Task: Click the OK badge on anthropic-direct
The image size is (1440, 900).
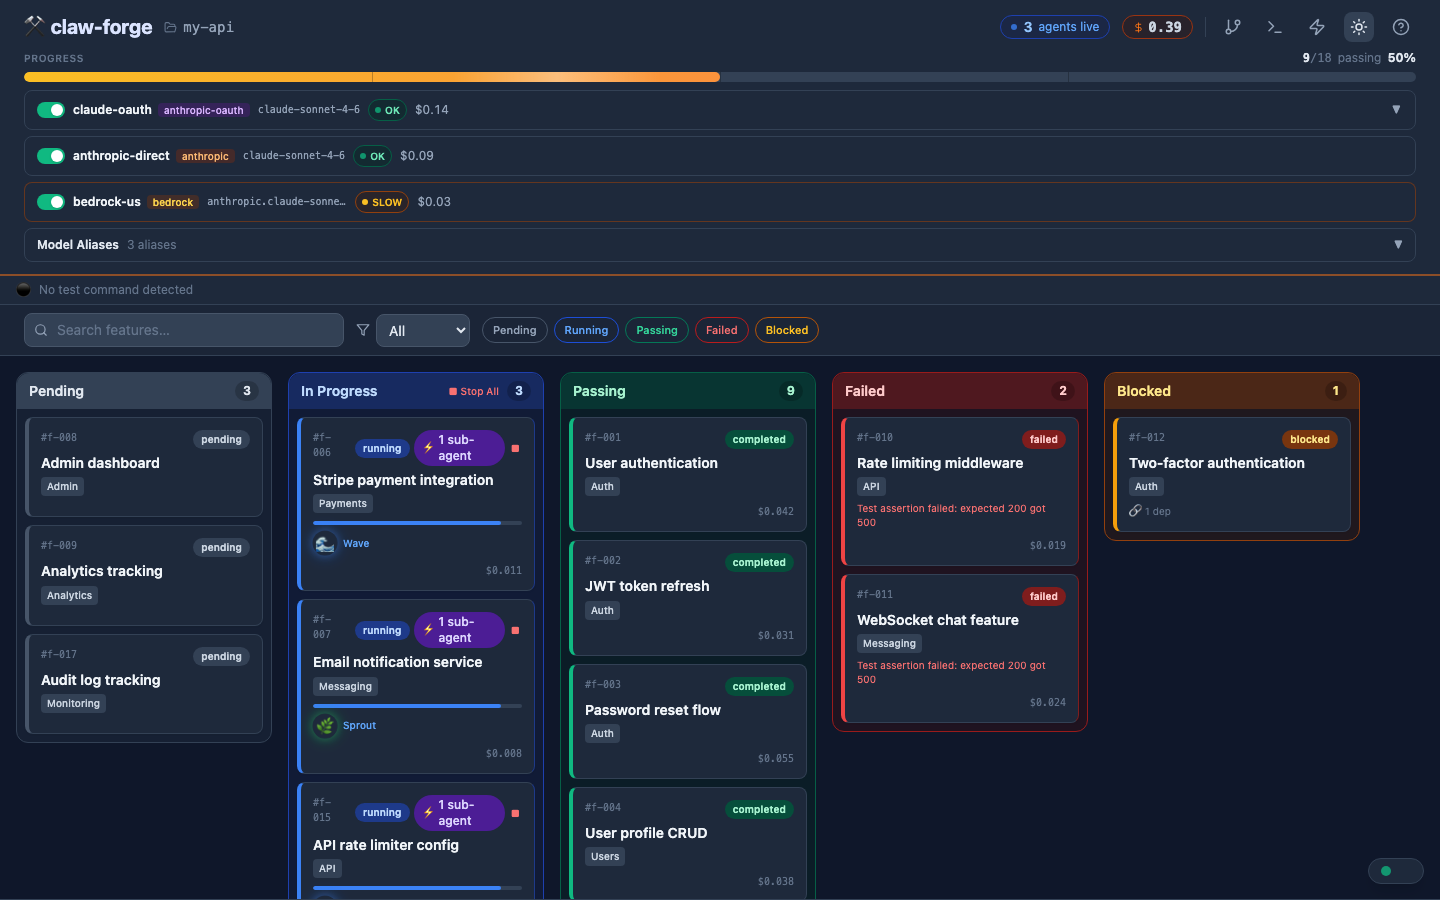Action: pos(372,156)
